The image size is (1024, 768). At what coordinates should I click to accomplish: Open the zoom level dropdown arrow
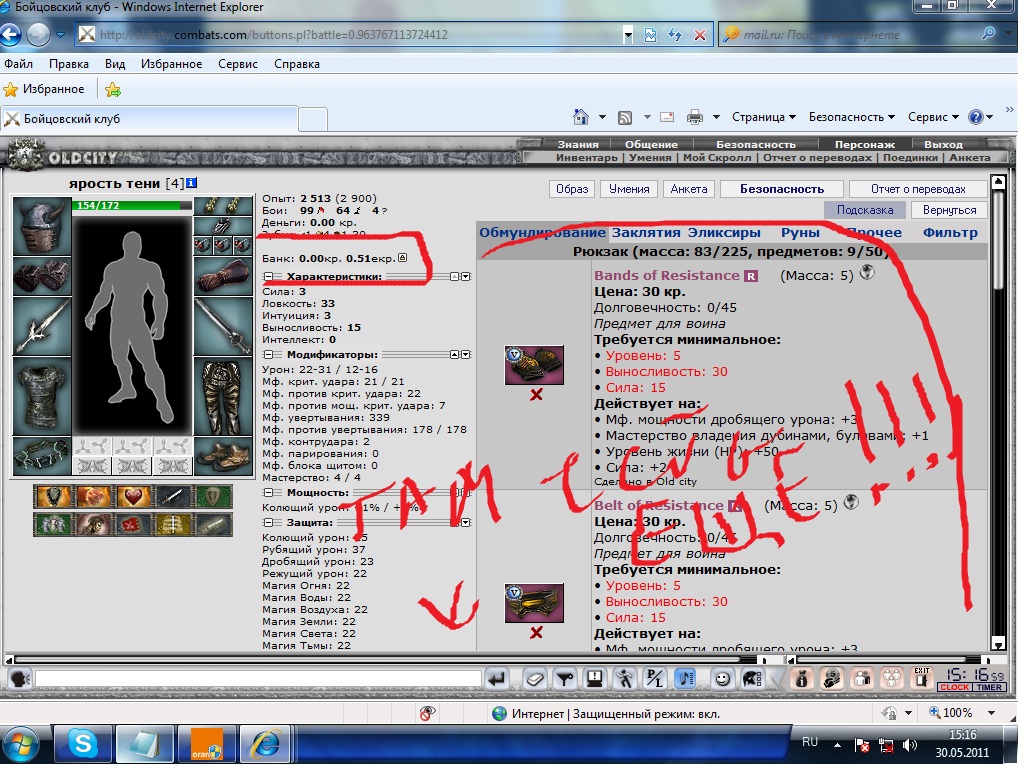[991, 712]
